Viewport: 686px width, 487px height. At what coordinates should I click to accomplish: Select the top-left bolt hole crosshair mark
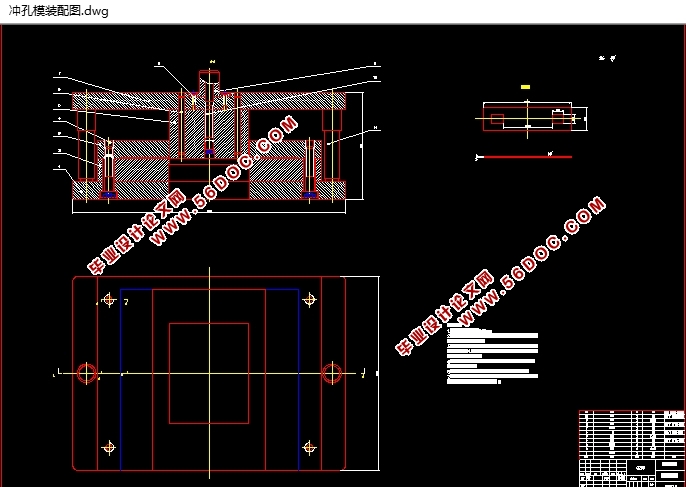[x=108, y=299]
